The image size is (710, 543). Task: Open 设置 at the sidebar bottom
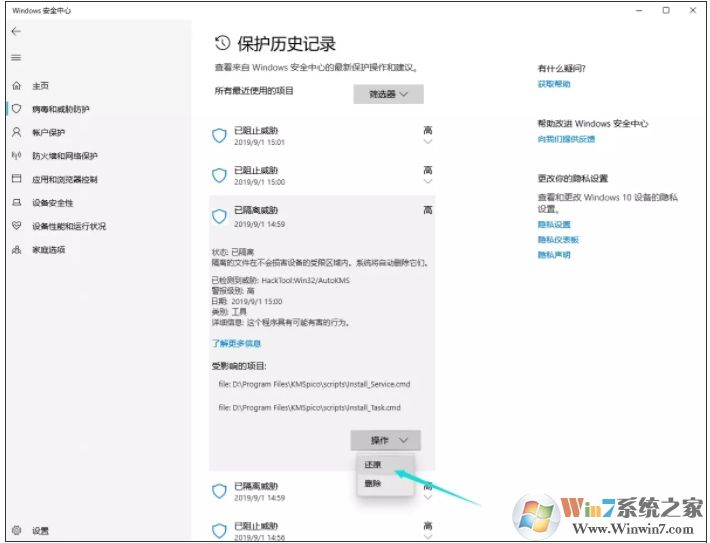(40, 531)
